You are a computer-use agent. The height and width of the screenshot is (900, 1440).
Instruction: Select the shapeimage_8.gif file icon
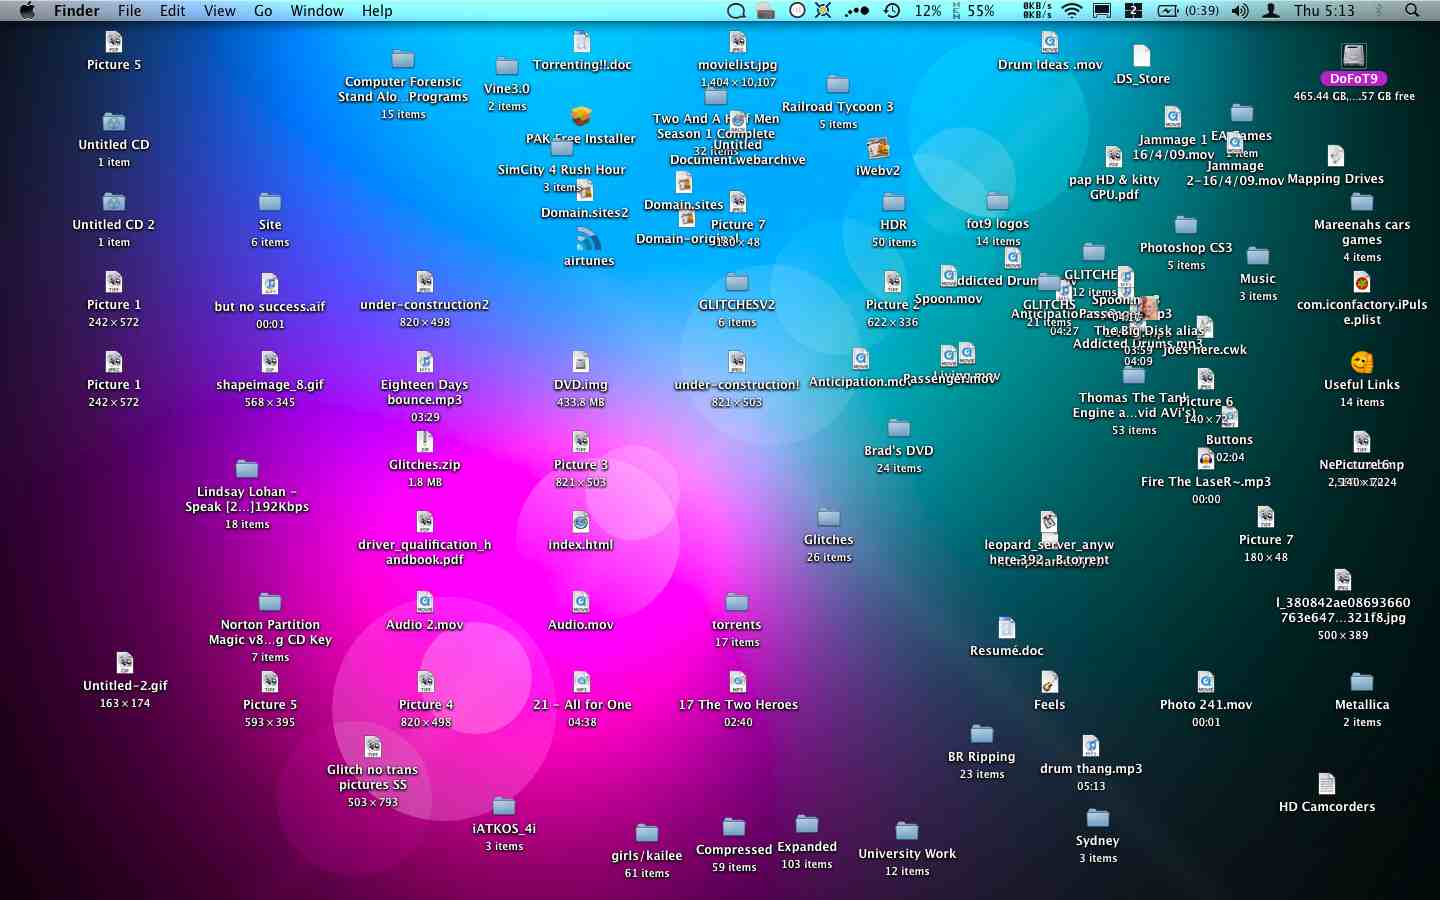[x=270, y=362]
